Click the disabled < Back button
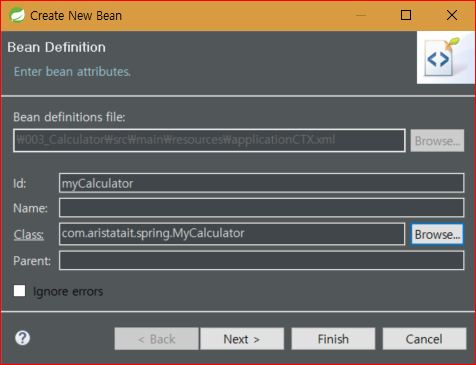The width and height of the screenshot is (476, 365). (156, 339)
